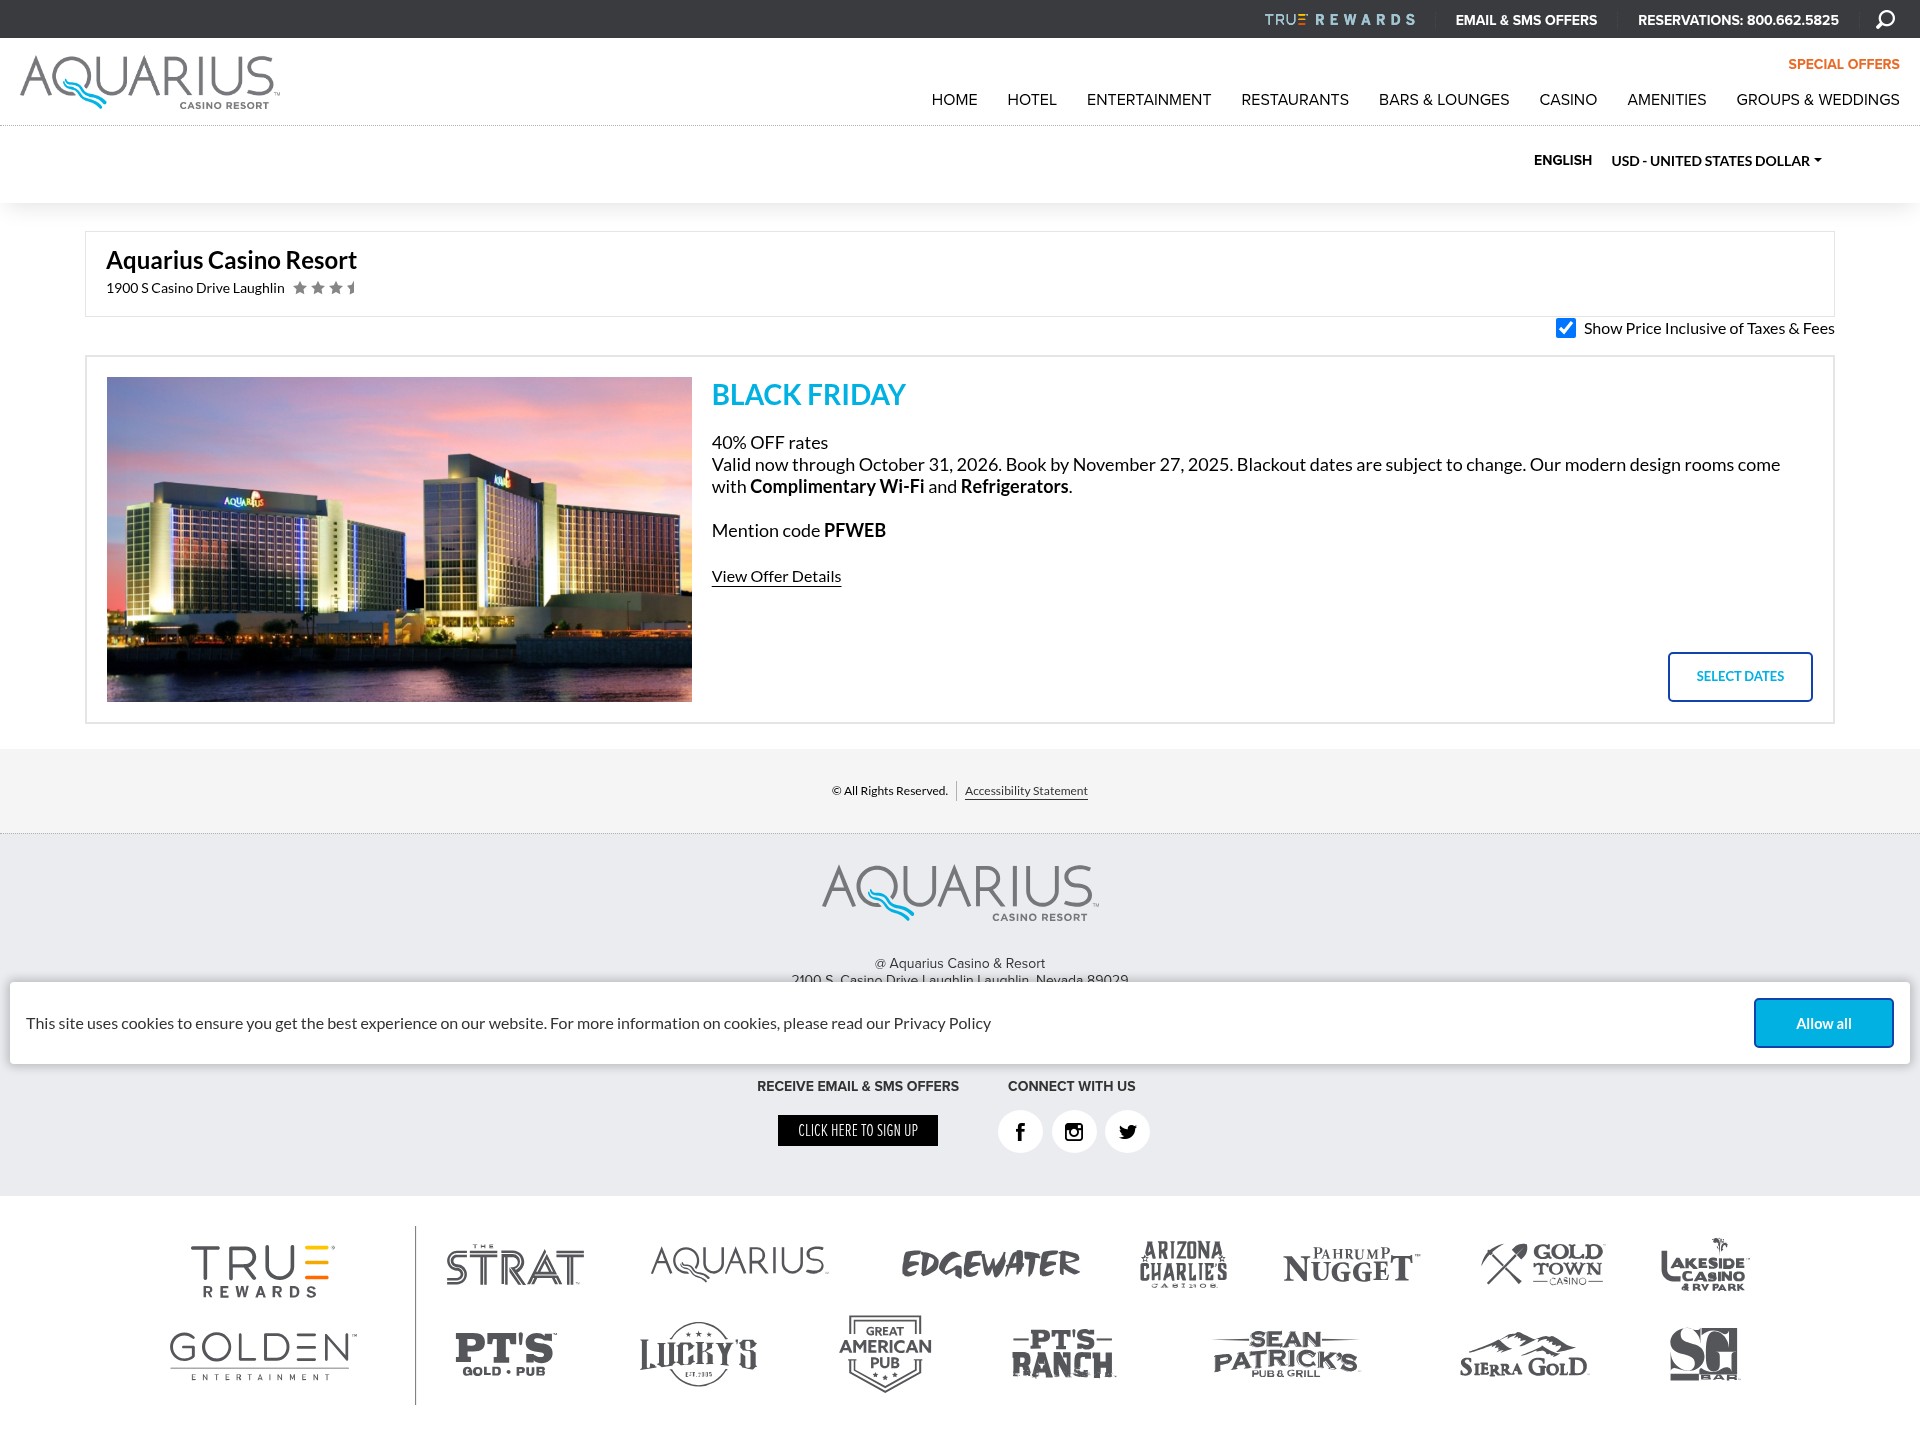Open the Twitter social icon

[x=1128, y=1131]
